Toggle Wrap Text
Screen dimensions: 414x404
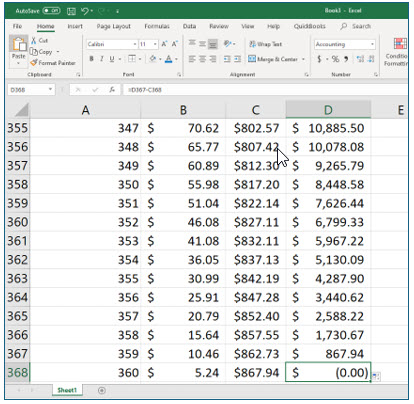266,44
